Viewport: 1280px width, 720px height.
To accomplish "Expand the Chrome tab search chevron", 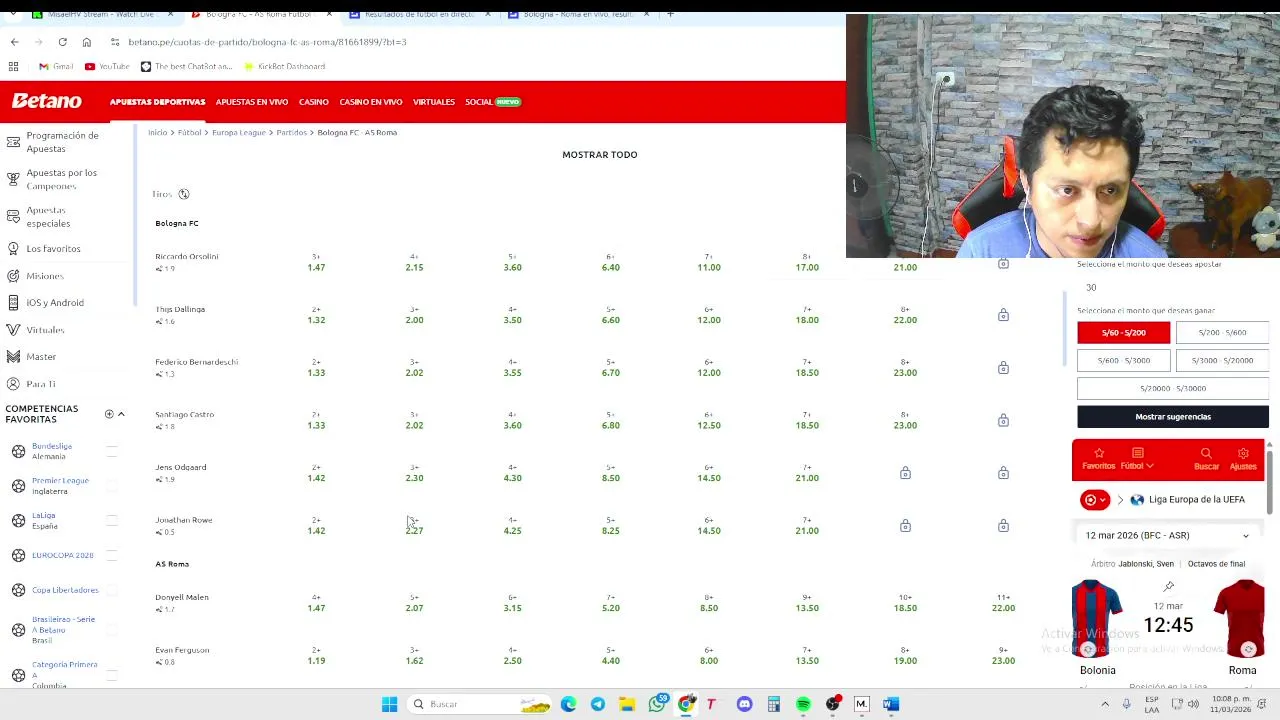I will pyautogui.click(x=15, y=14).
